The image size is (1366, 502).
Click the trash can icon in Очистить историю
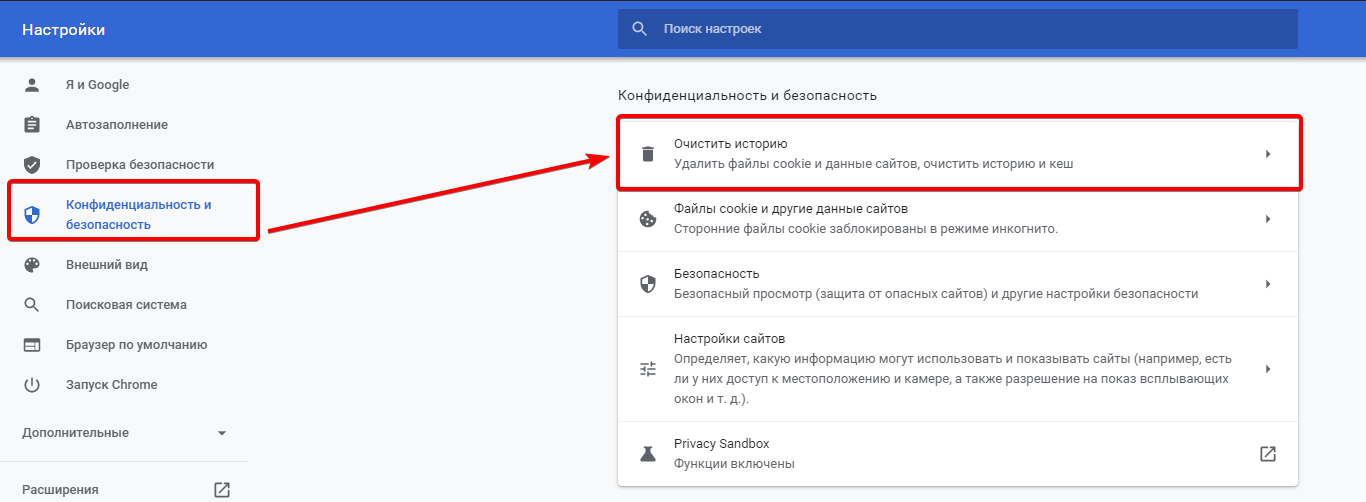point(648,154)
